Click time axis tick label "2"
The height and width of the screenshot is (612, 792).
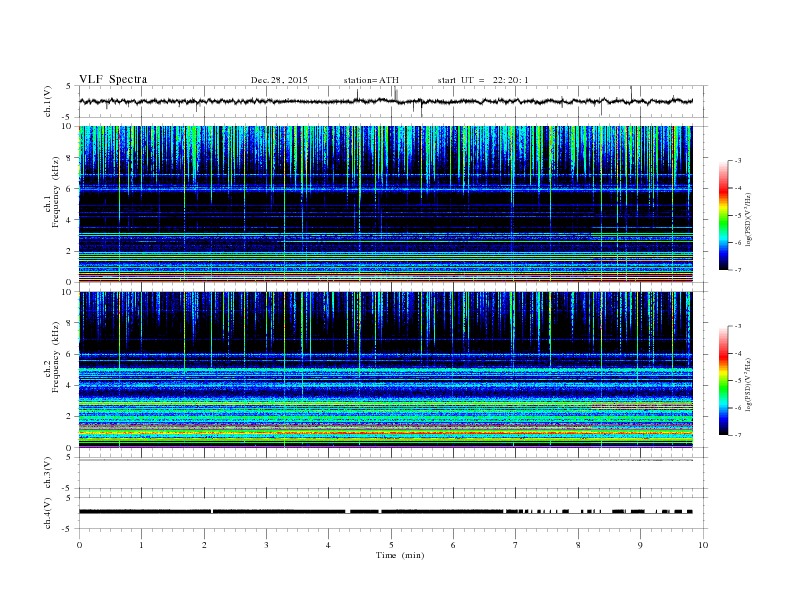click(204, 545)
